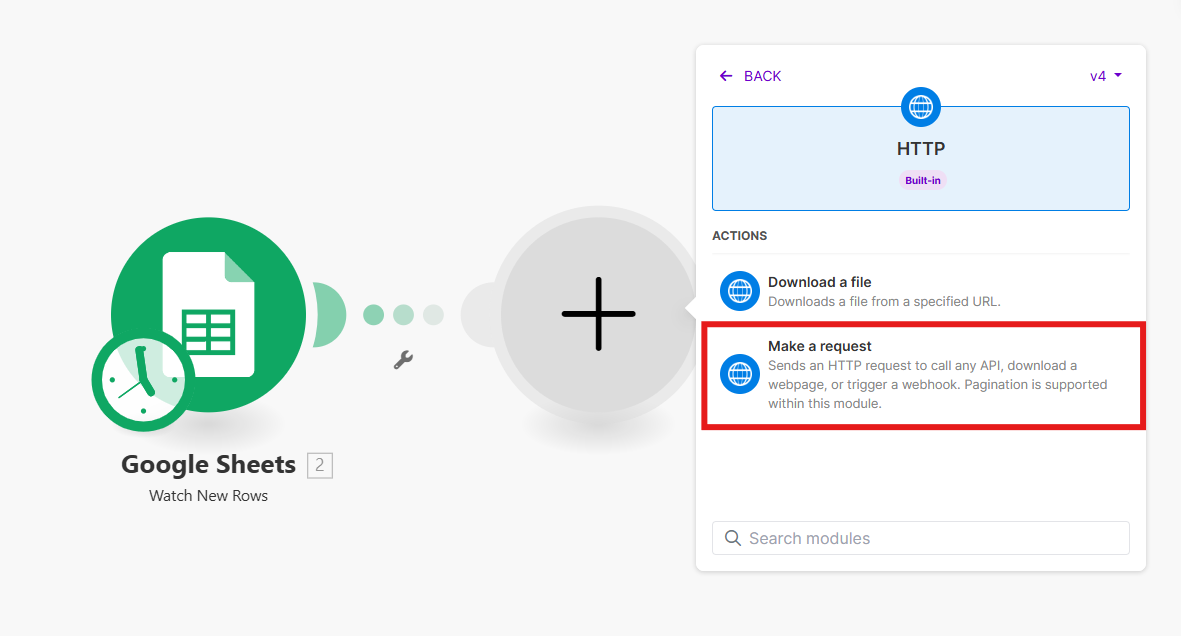Viewport: 1181px width, 636px height.
Task: Click the Download a file globe icon
Action: click(x=740, y=291)
